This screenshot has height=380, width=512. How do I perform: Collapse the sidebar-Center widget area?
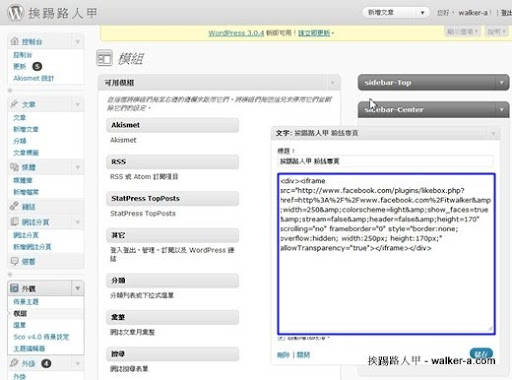[502, 109]
